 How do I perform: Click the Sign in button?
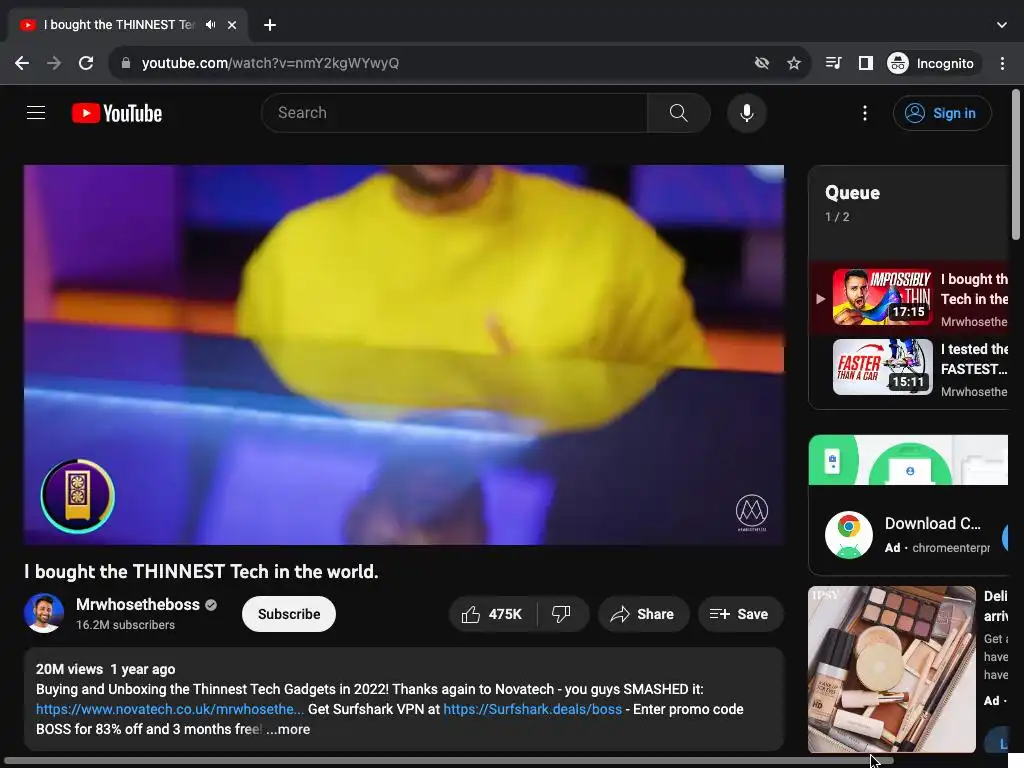tap(941, 113)
